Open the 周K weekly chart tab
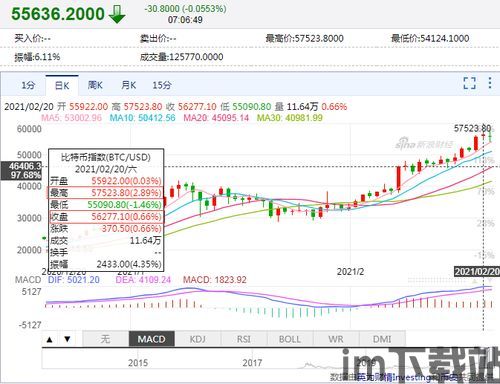500x384 pixels. coord(95,85)
